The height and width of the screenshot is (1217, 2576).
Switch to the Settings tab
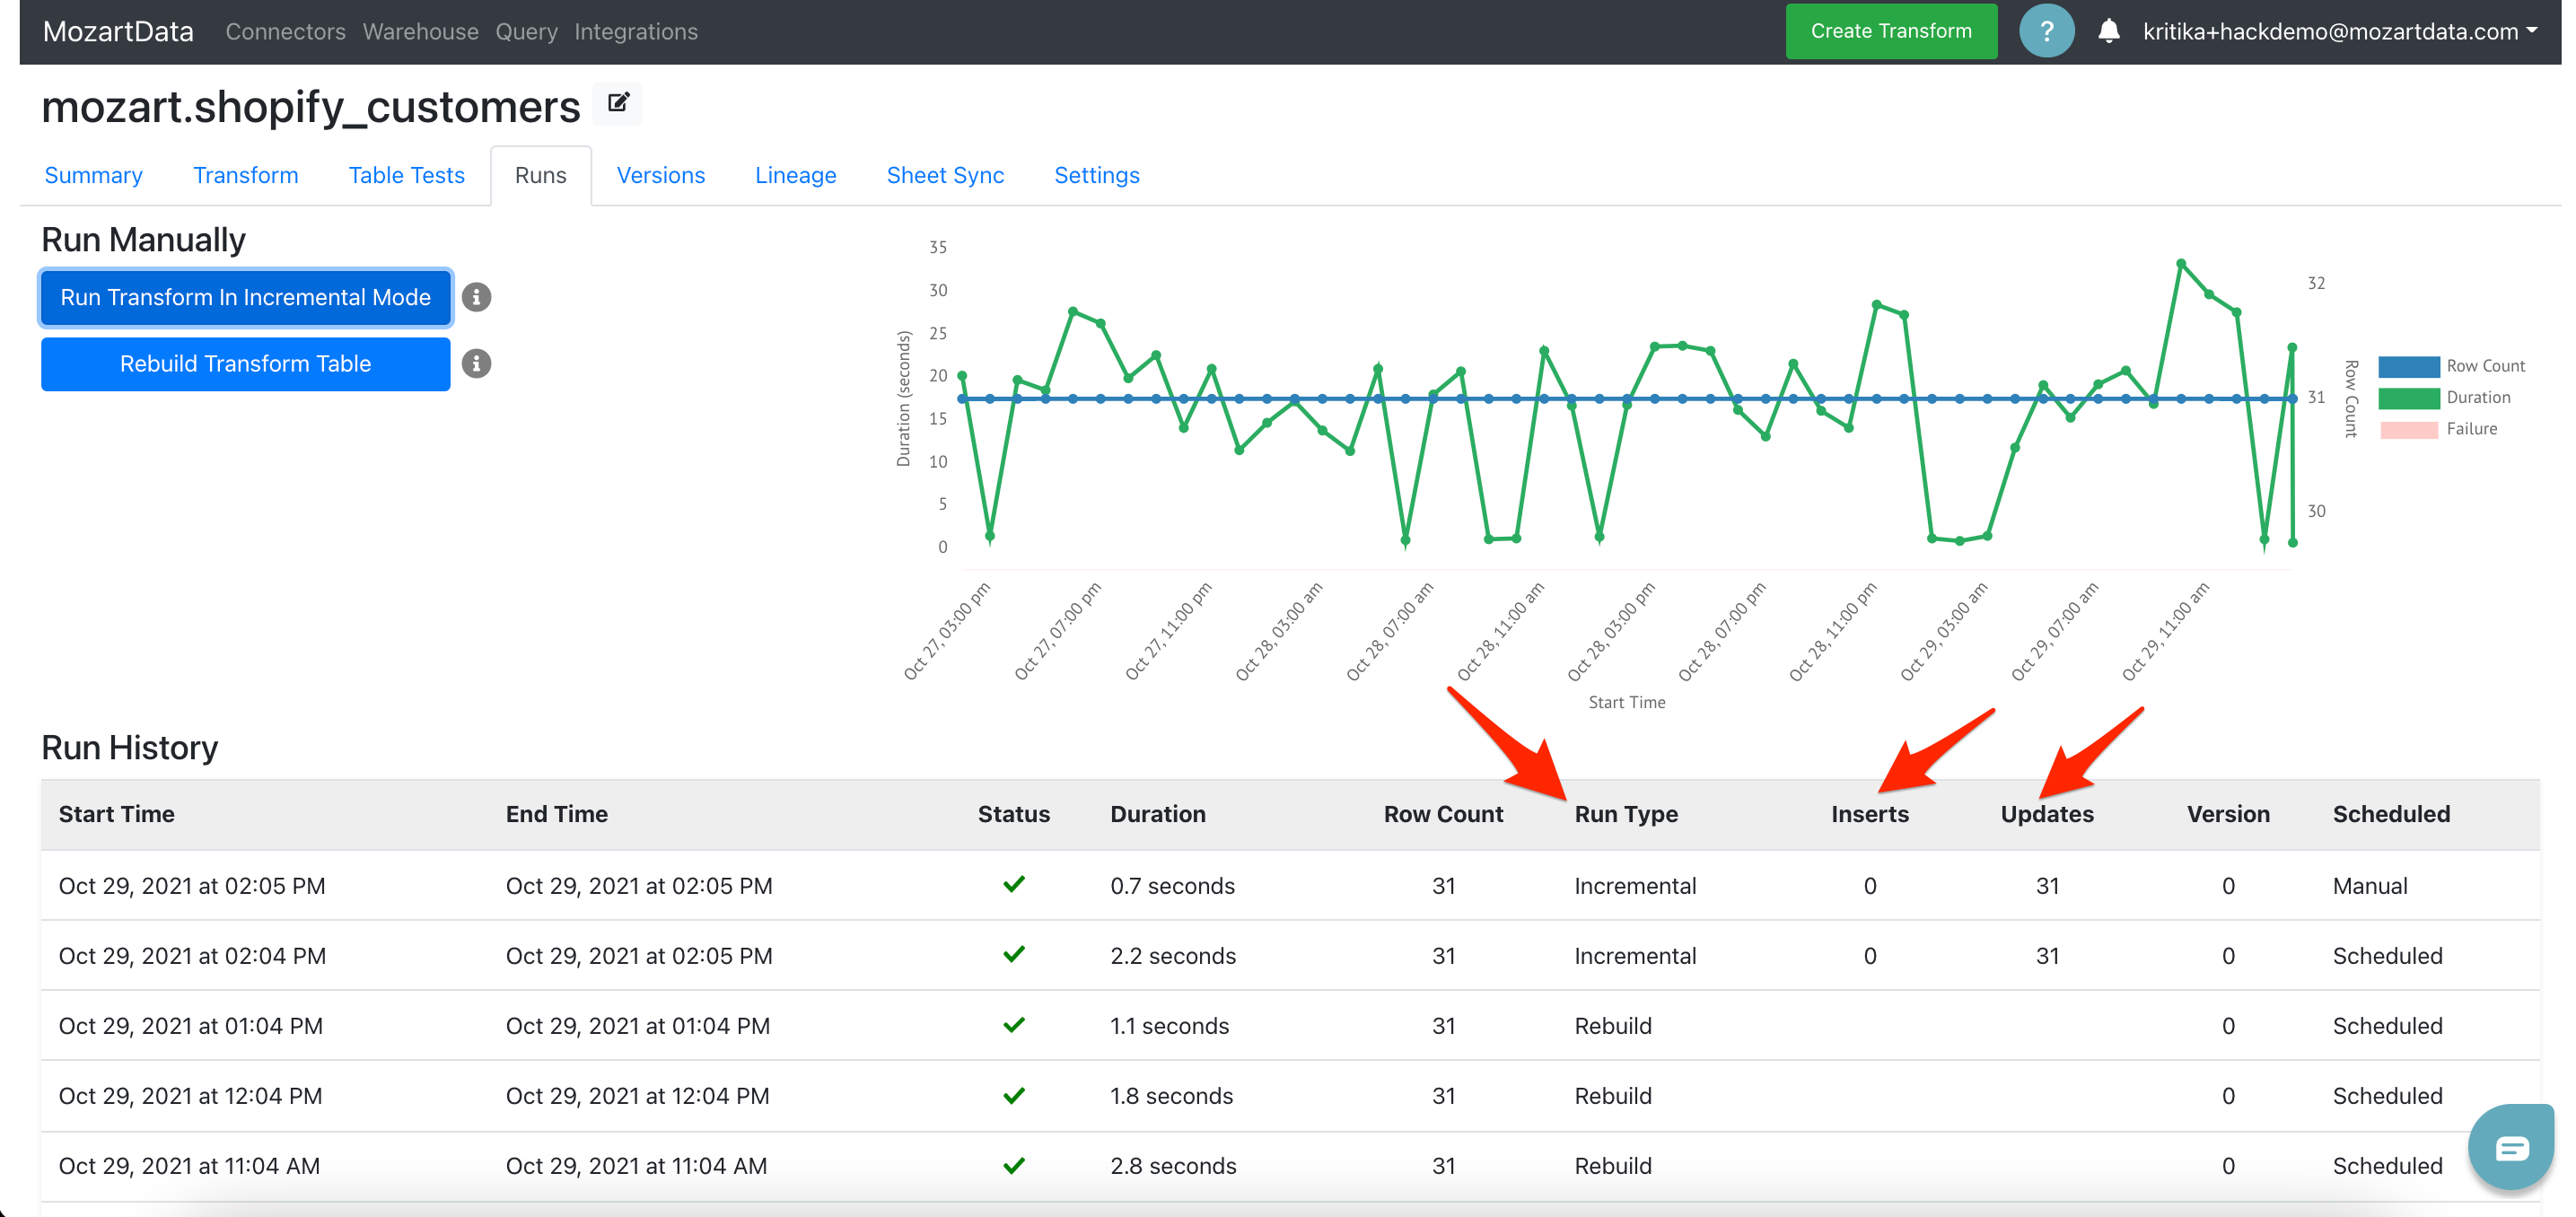1096,175
